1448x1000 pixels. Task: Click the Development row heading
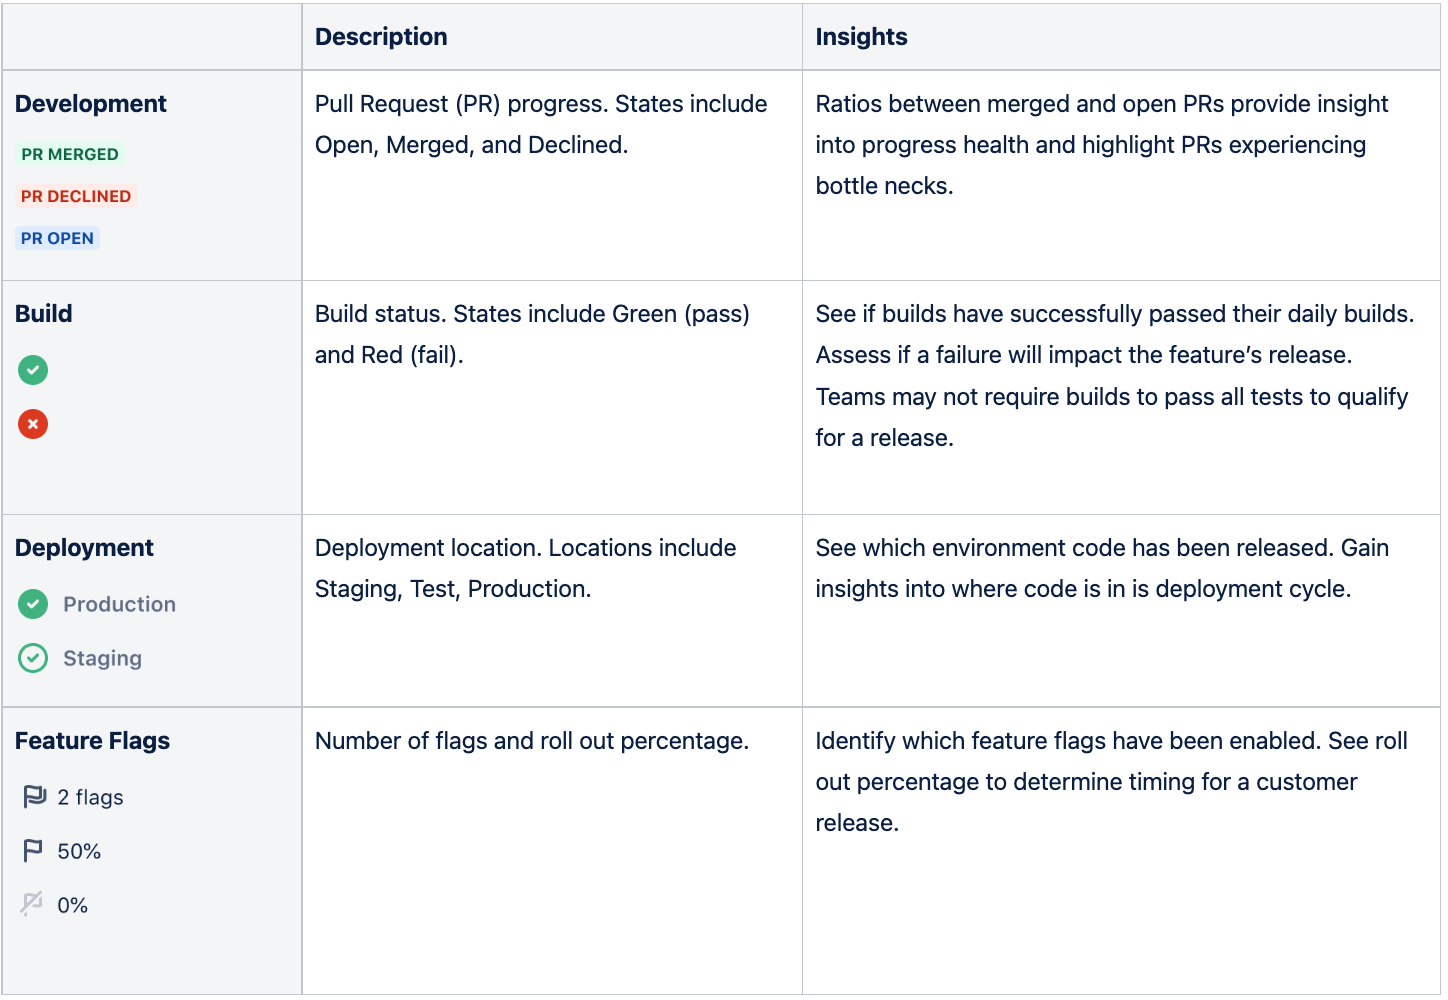coord(91,104)
